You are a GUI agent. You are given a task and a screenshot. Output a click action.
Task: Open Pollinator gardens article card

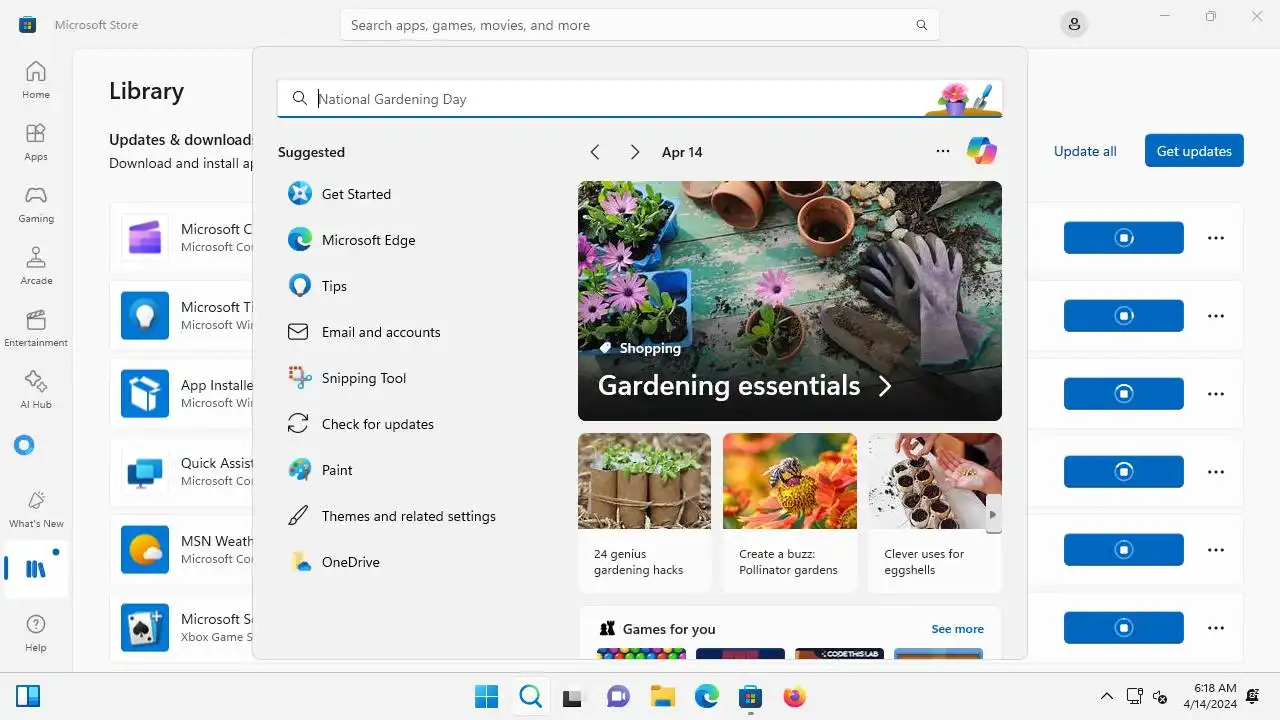coord(790,513)
